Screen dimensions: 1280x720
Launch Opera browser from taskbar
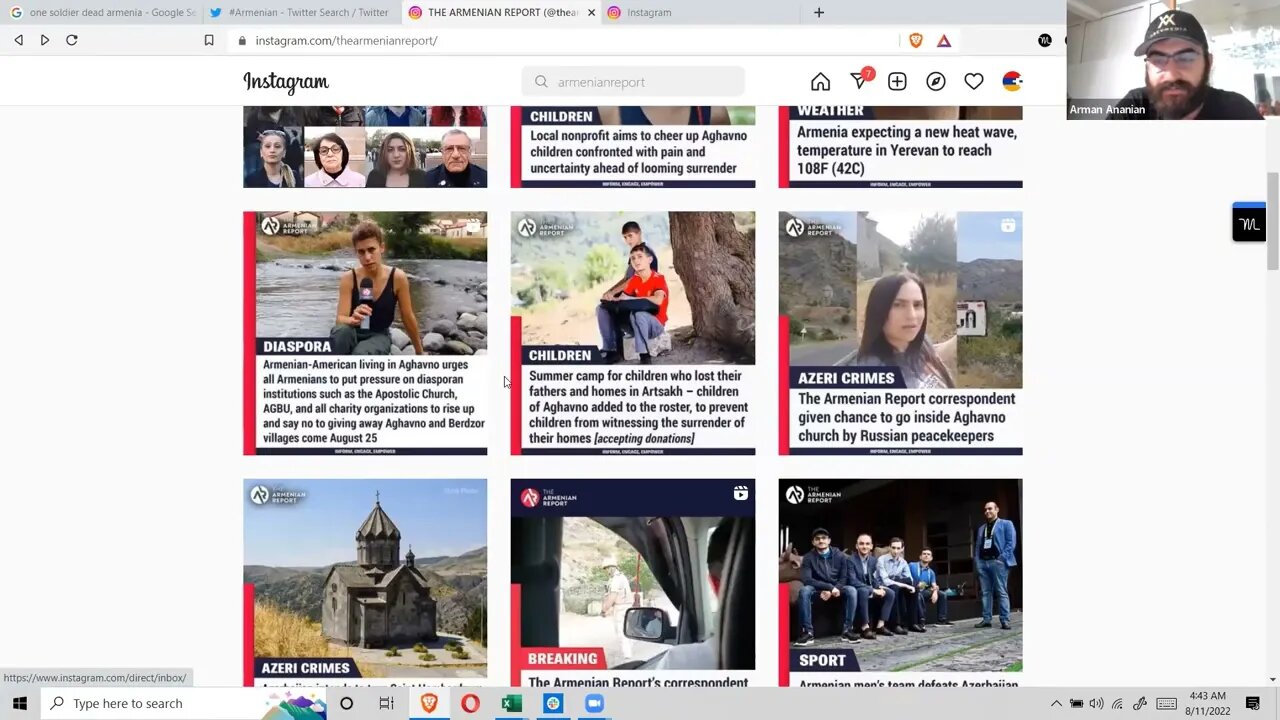[x=470, y=703]
